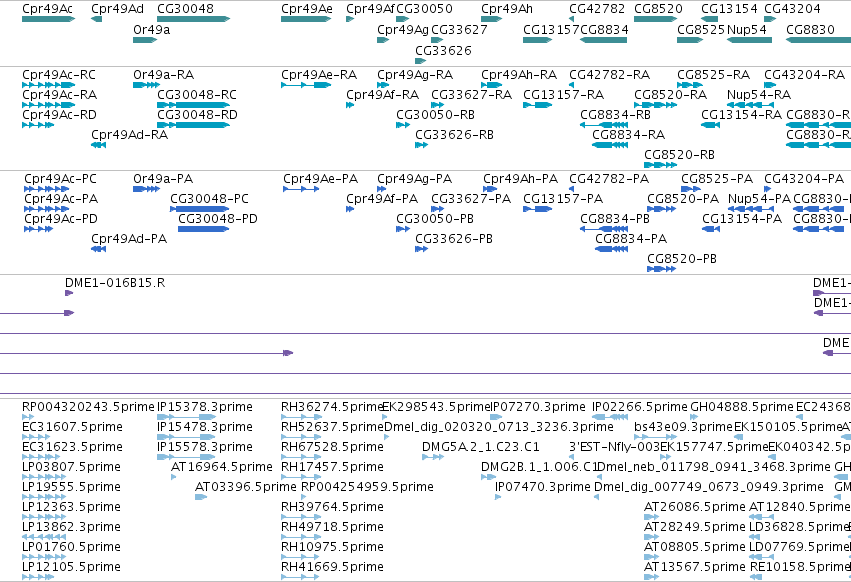Select the LP12105.5prime EST label
The image size is (851, 582).
tap(71, 567)
